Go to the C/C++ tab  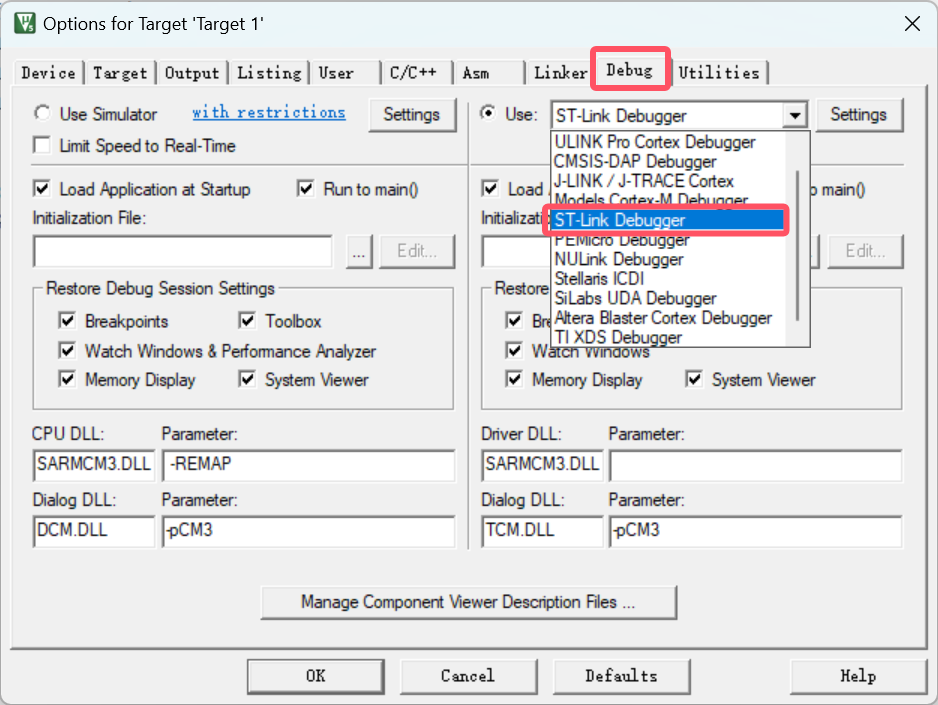tap(416, 73)
